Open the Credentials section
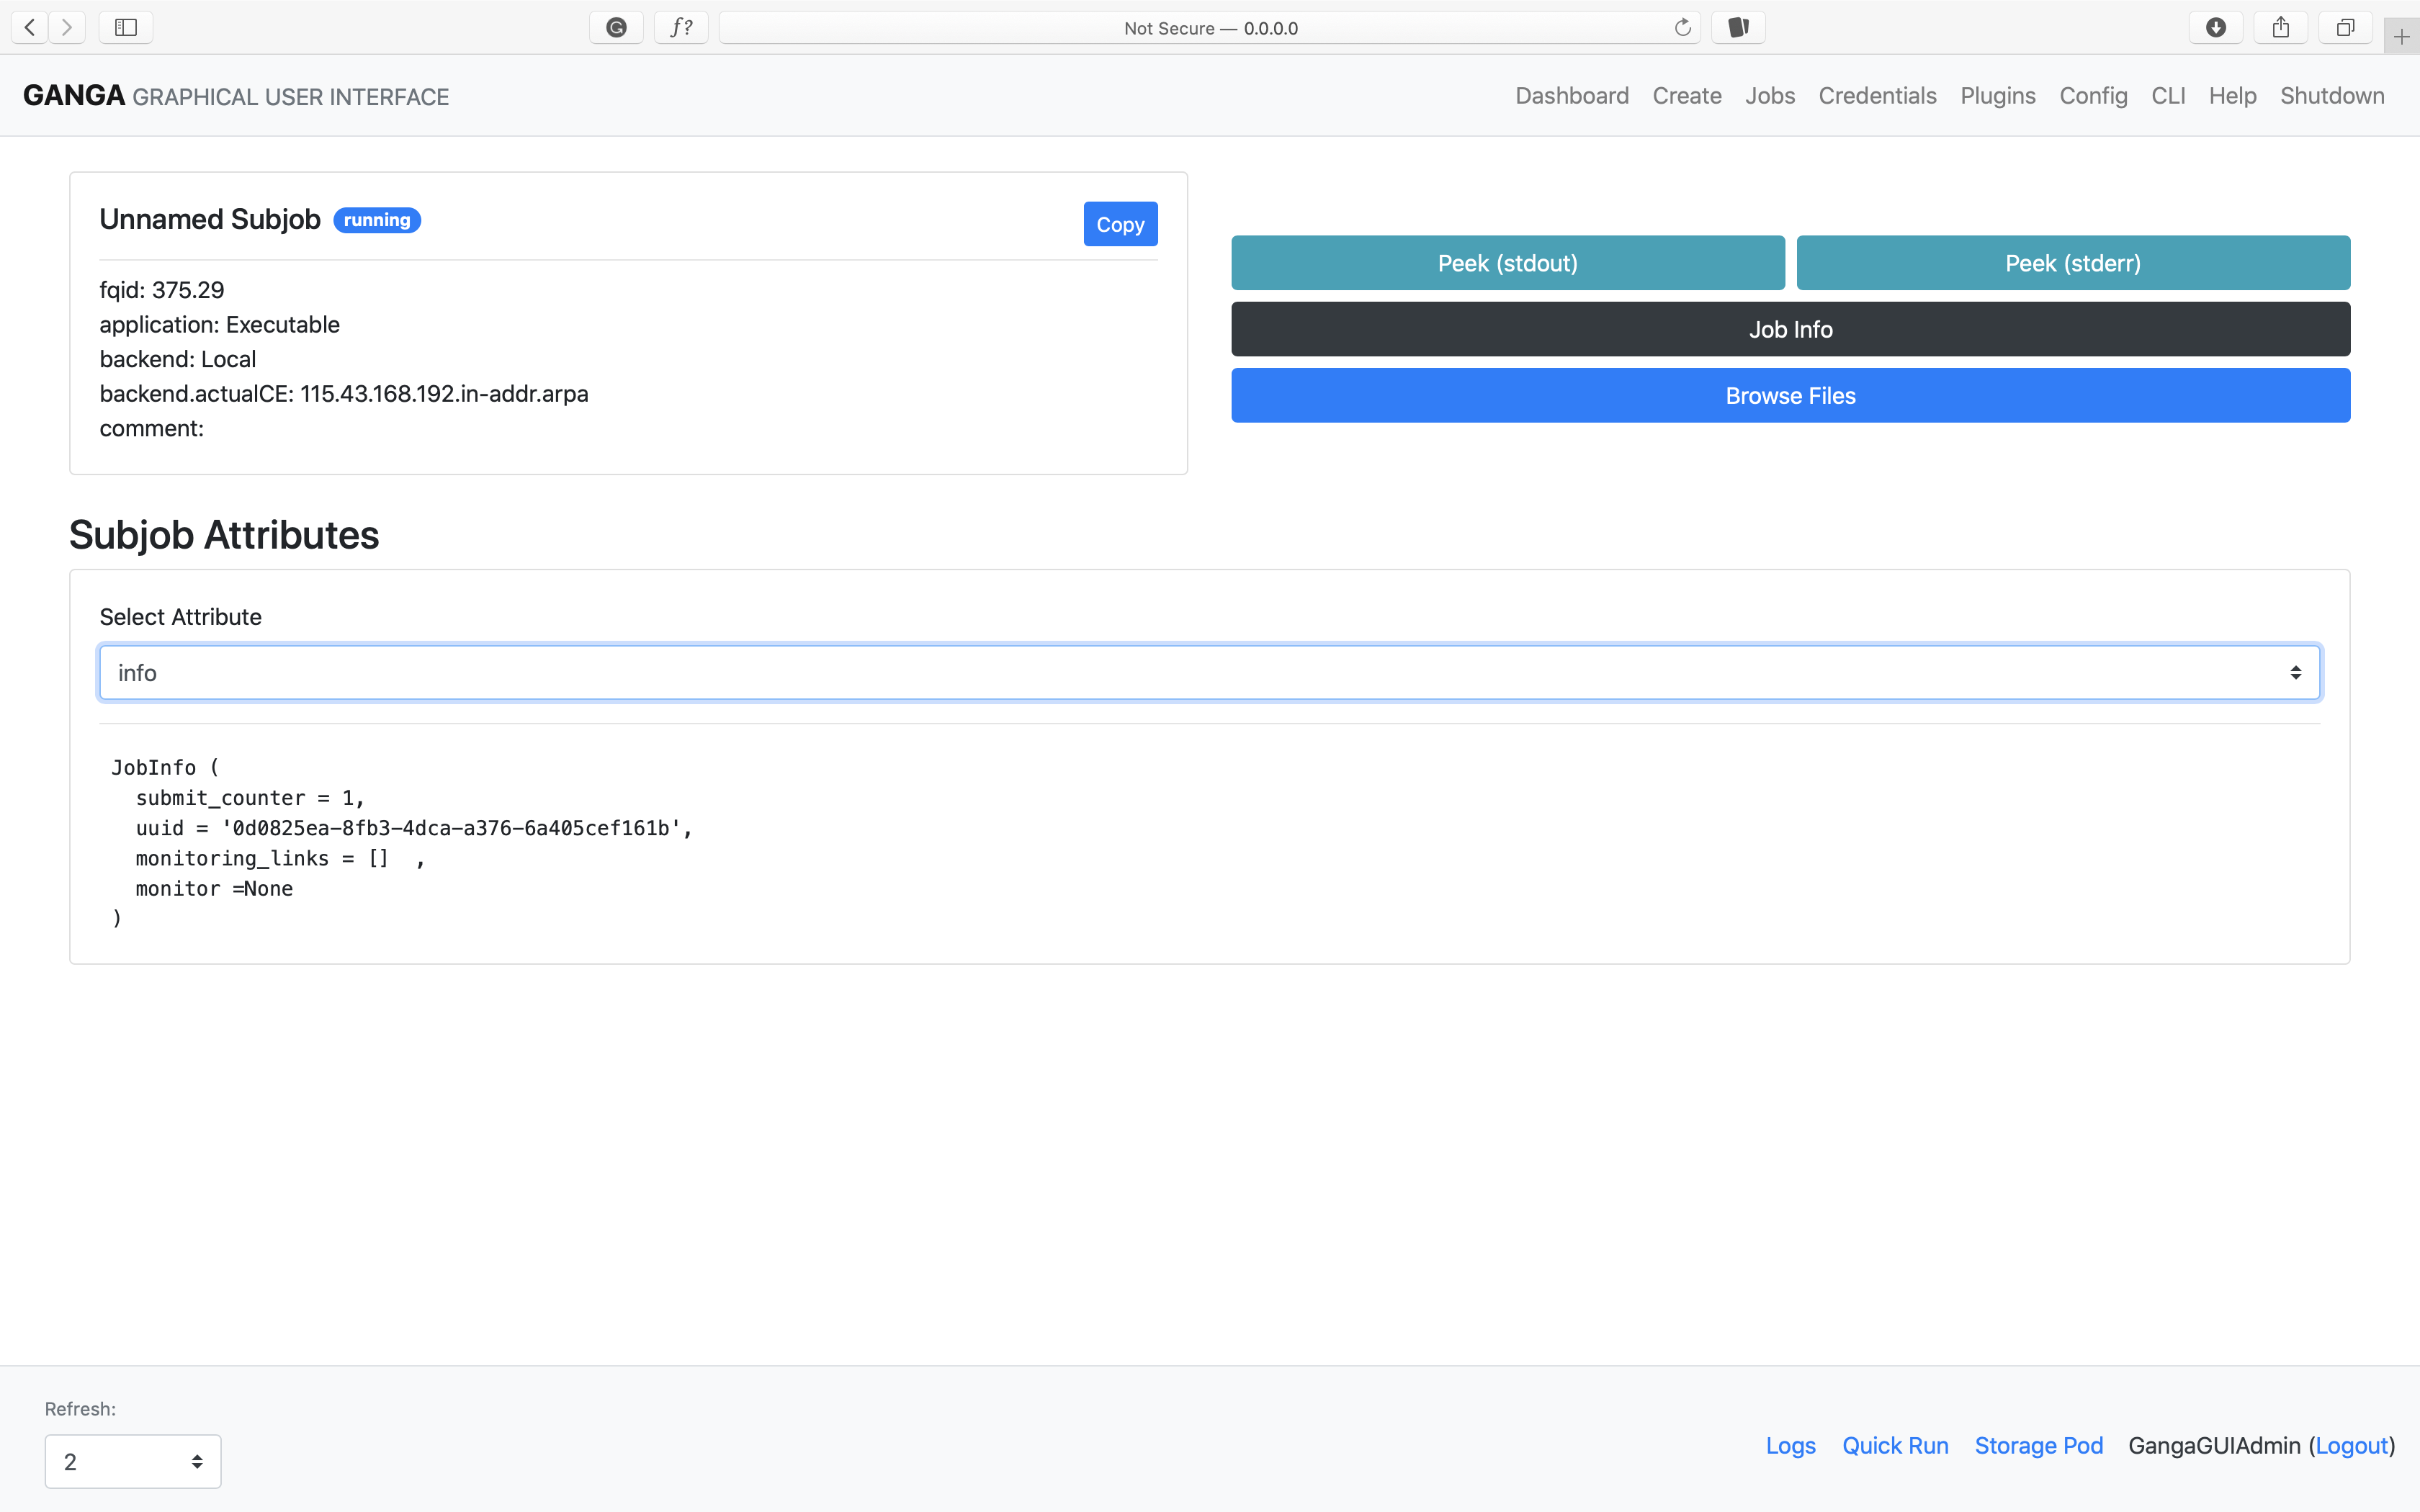 point(1876,95)
